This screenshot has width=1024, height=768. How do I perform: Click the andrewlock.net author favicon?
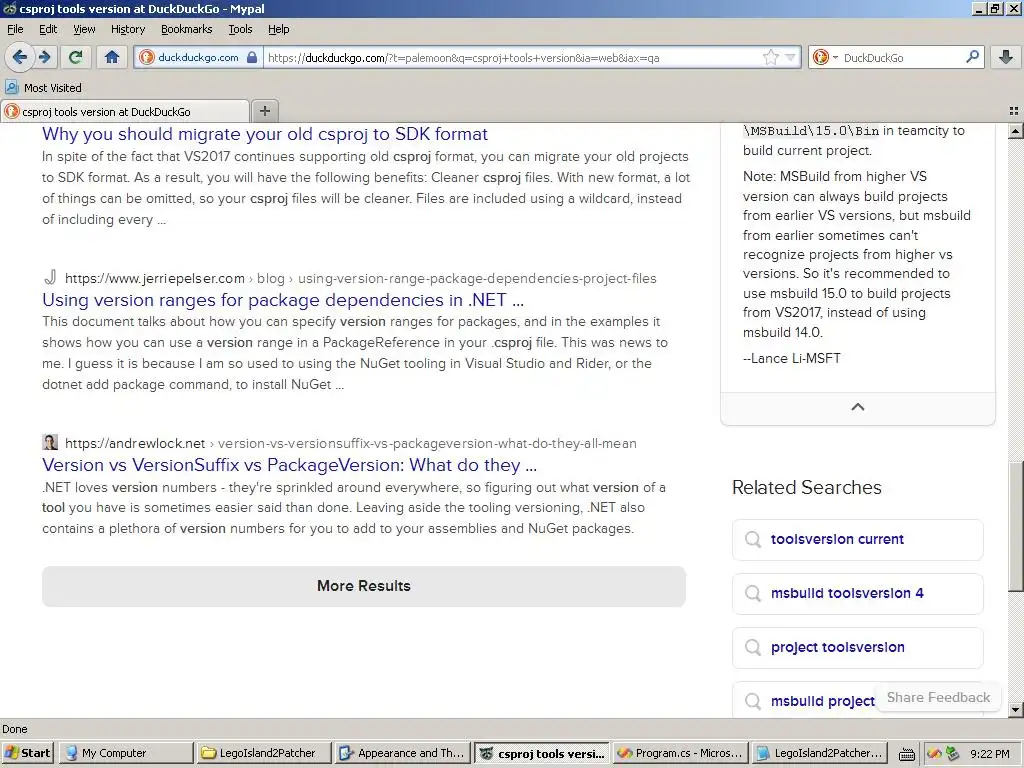point(50,443)
